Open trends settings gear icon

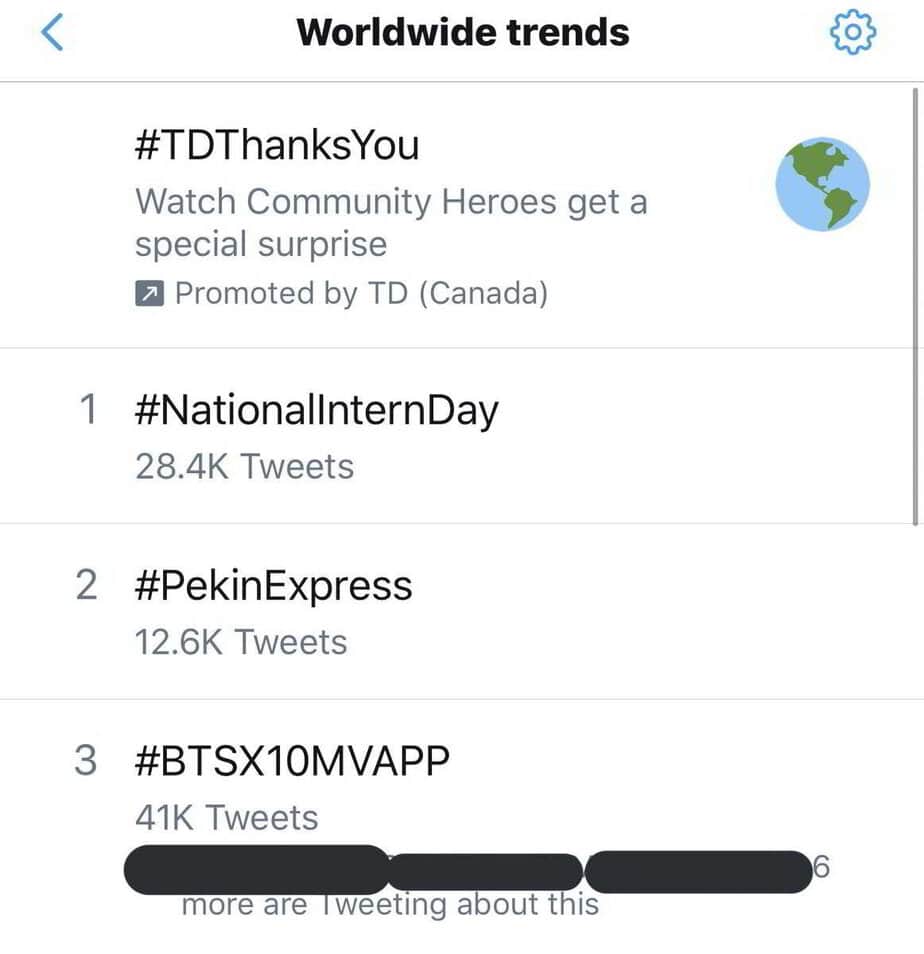pos(853,33)
